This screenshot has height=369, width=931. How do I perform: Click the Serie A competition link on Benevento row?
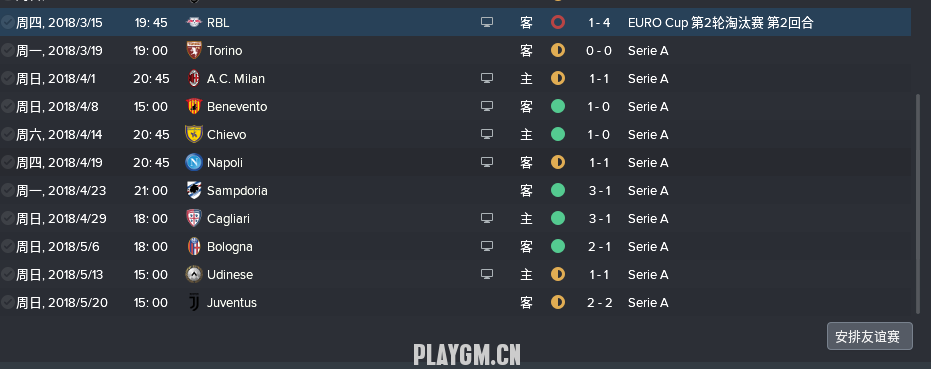(x=648, y=106)
